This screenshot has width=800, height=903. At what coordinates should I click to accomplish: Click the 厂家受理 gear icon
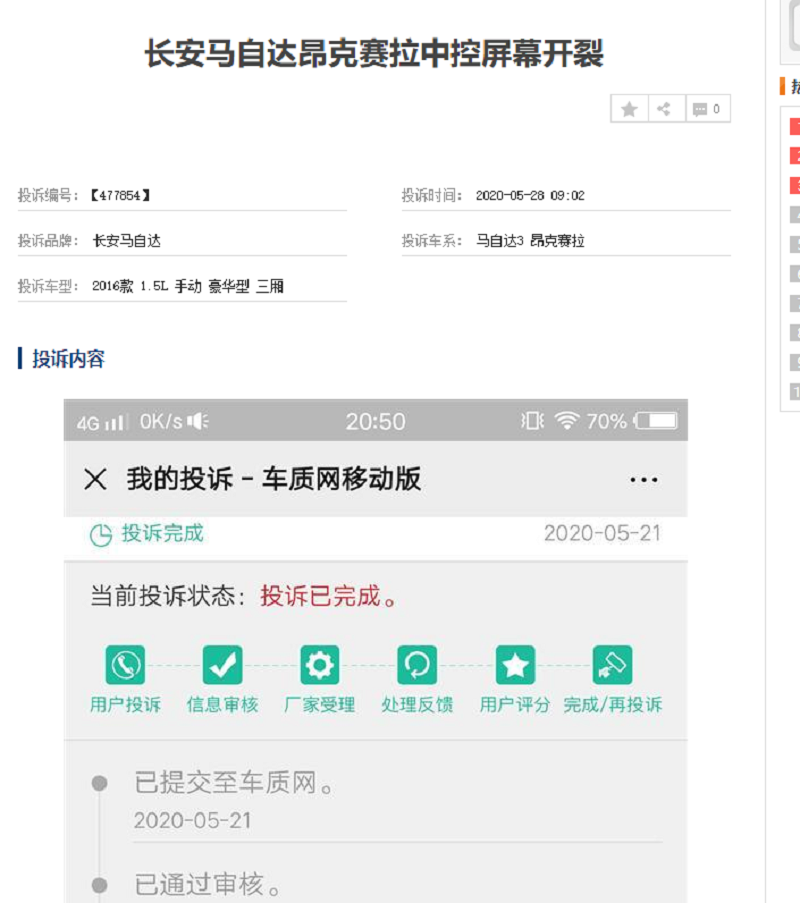[x=320, y=665]
